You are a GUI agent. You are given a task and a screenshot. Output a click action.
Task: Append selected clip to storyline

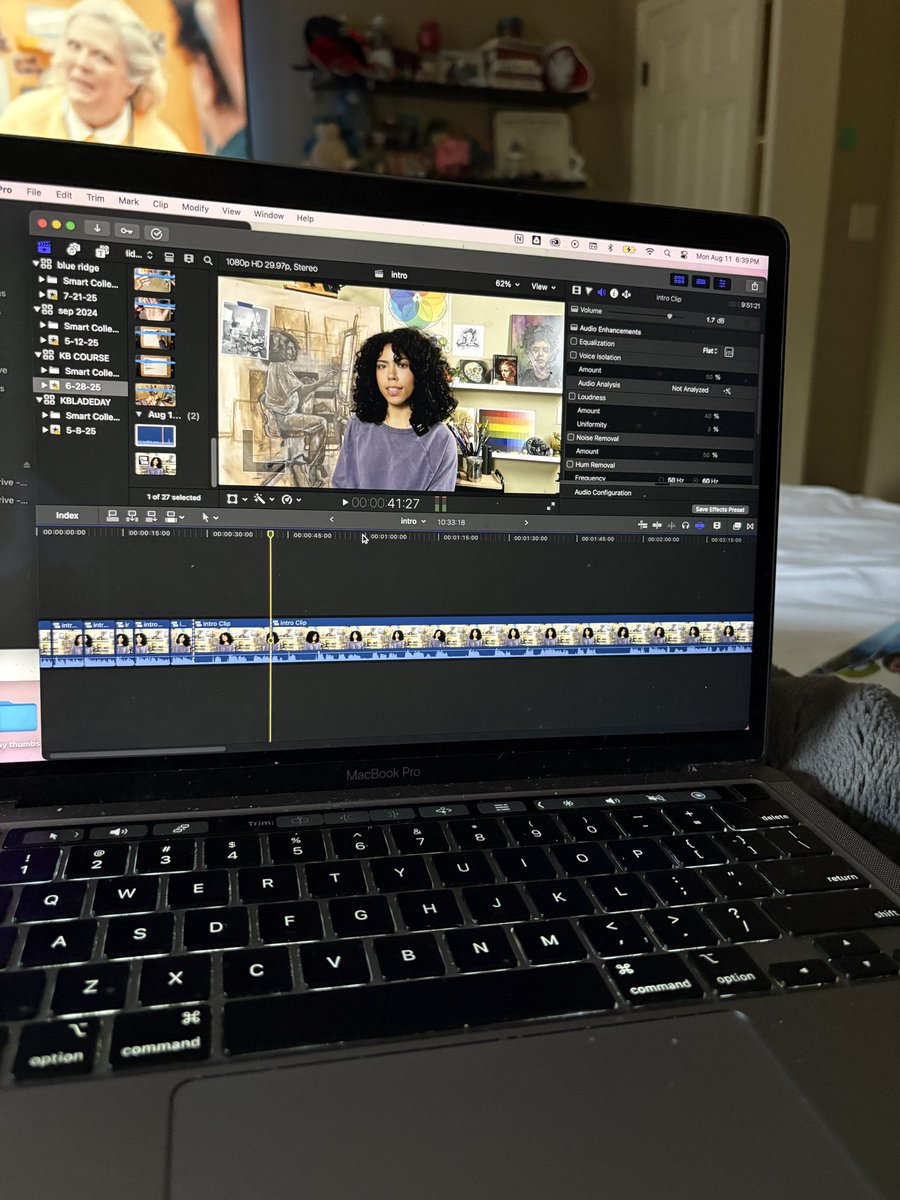pos(151,516)
